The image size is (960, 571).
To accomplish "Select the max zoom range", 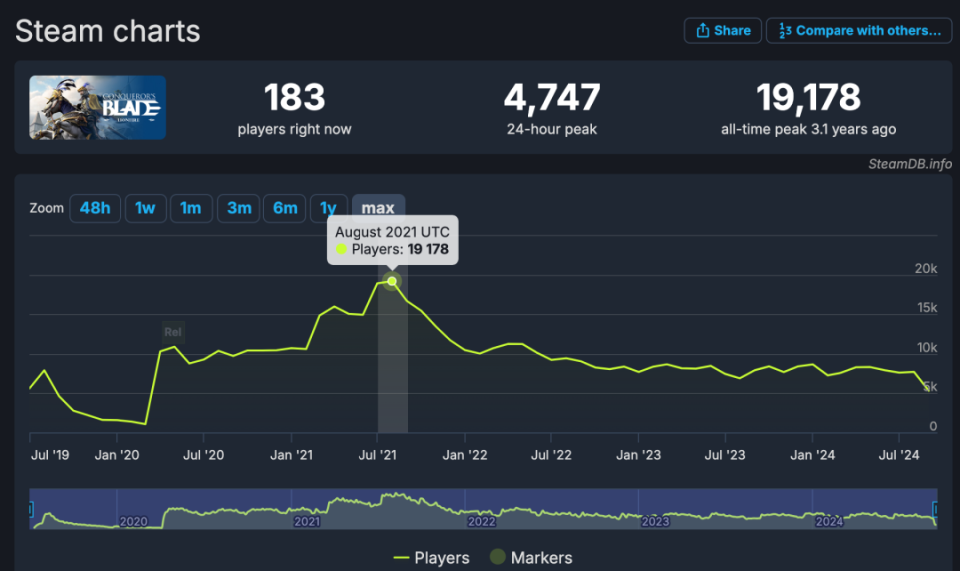I will [378, 208].
